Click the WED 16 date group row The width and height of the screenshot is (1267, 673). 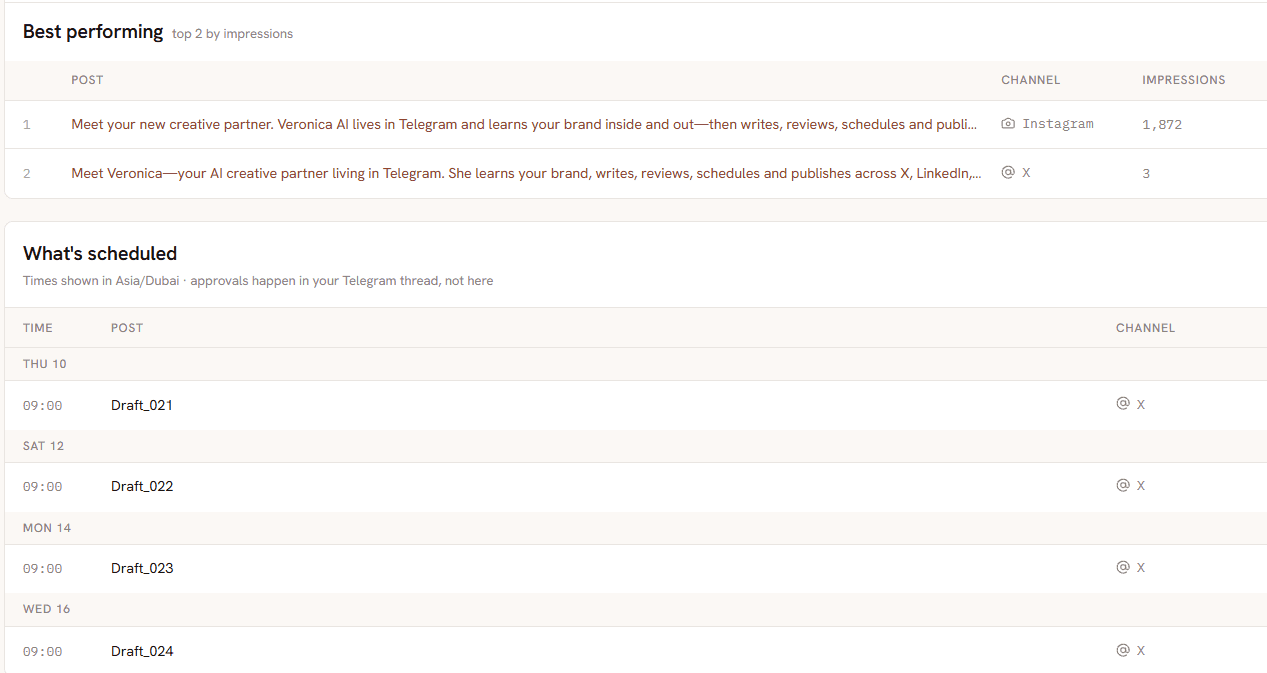point(635,609)
